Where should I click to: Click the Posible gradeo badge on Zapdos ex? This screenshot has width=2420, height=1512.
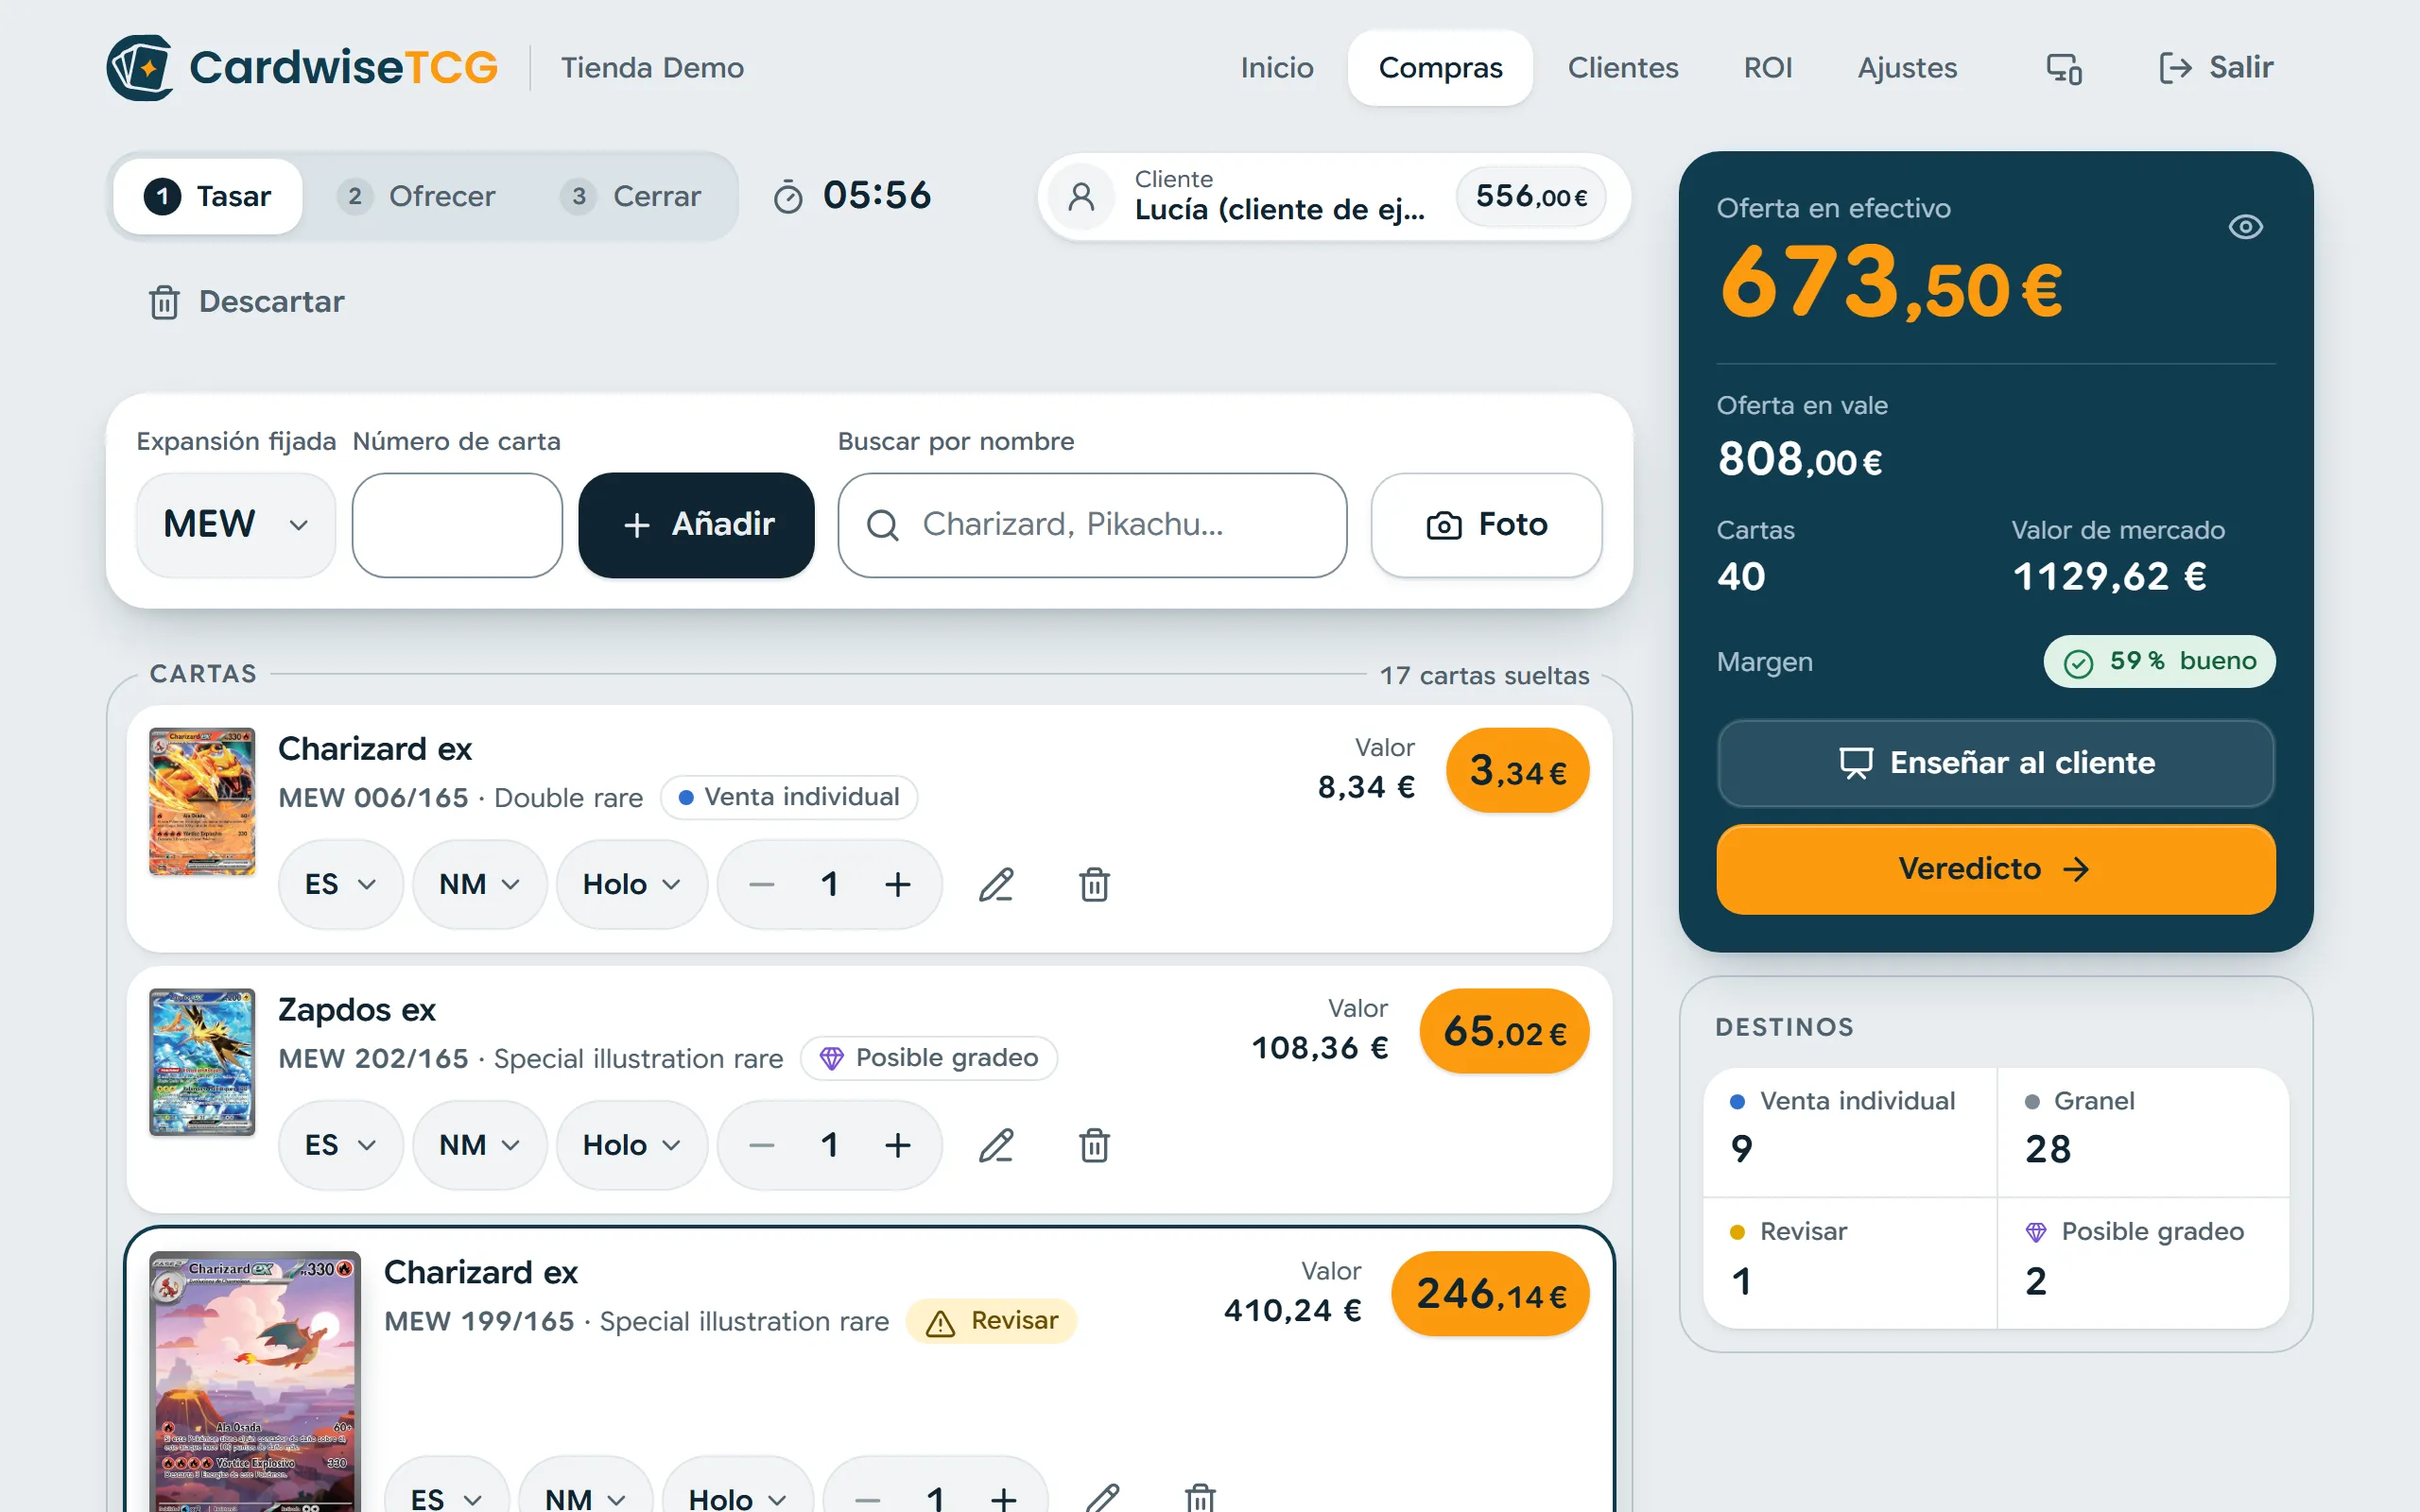click(x=929, y=1058)
